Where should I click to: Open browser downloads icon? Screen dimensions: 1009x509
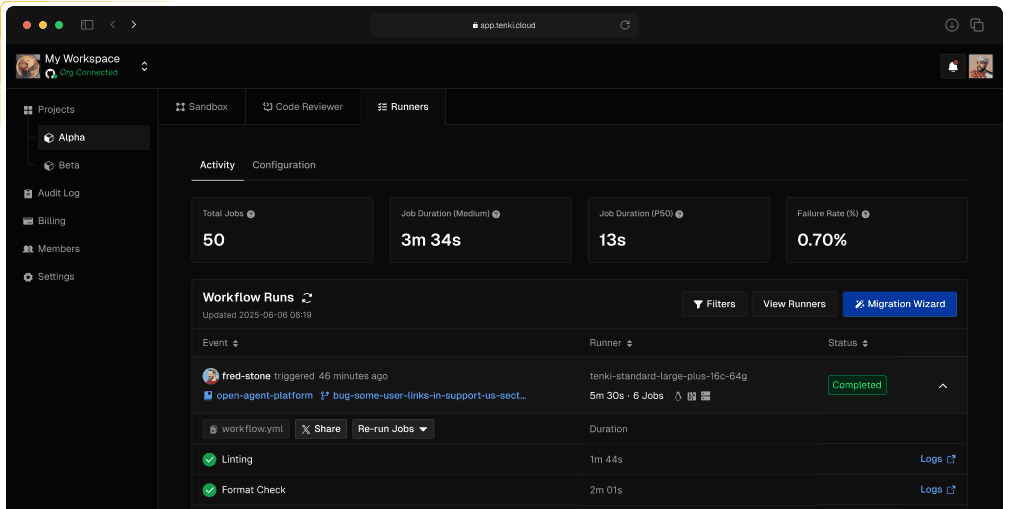pyautogui.click(x=952, y=24)
